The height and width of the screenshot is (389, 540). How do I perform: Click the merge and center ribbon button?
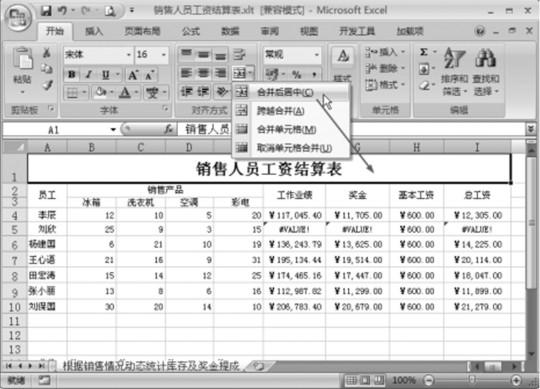(240, 73)
